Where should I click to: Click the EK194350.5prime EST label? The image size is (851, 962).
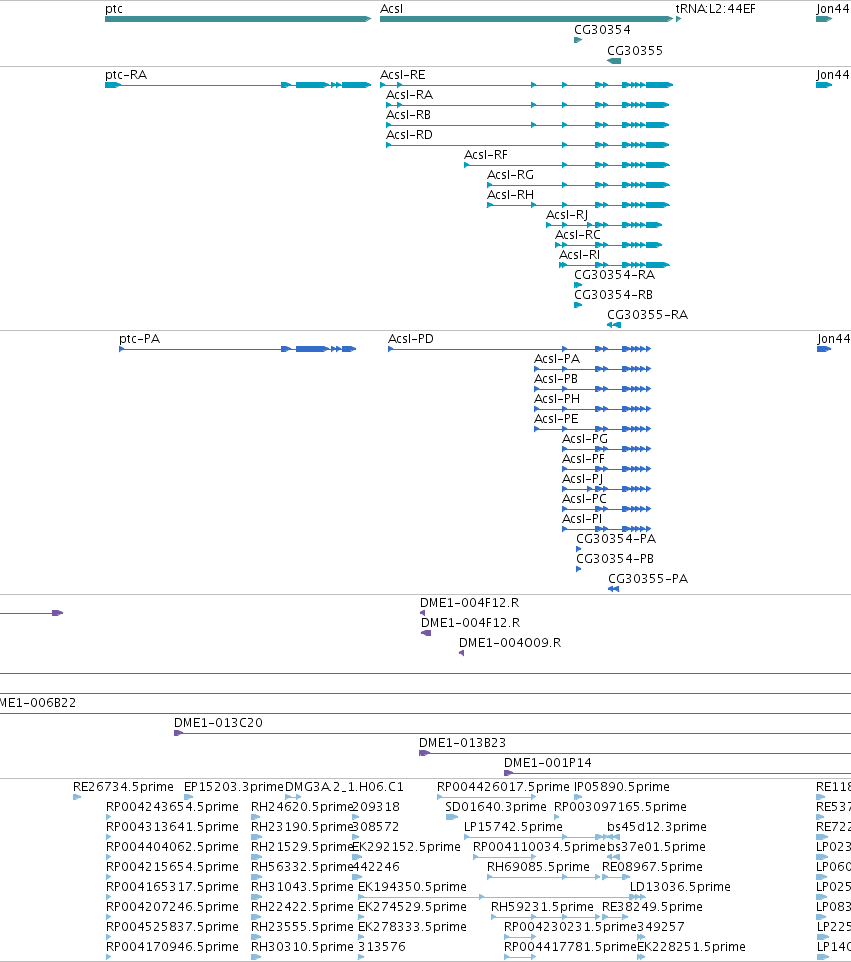[x=412, y=887]
